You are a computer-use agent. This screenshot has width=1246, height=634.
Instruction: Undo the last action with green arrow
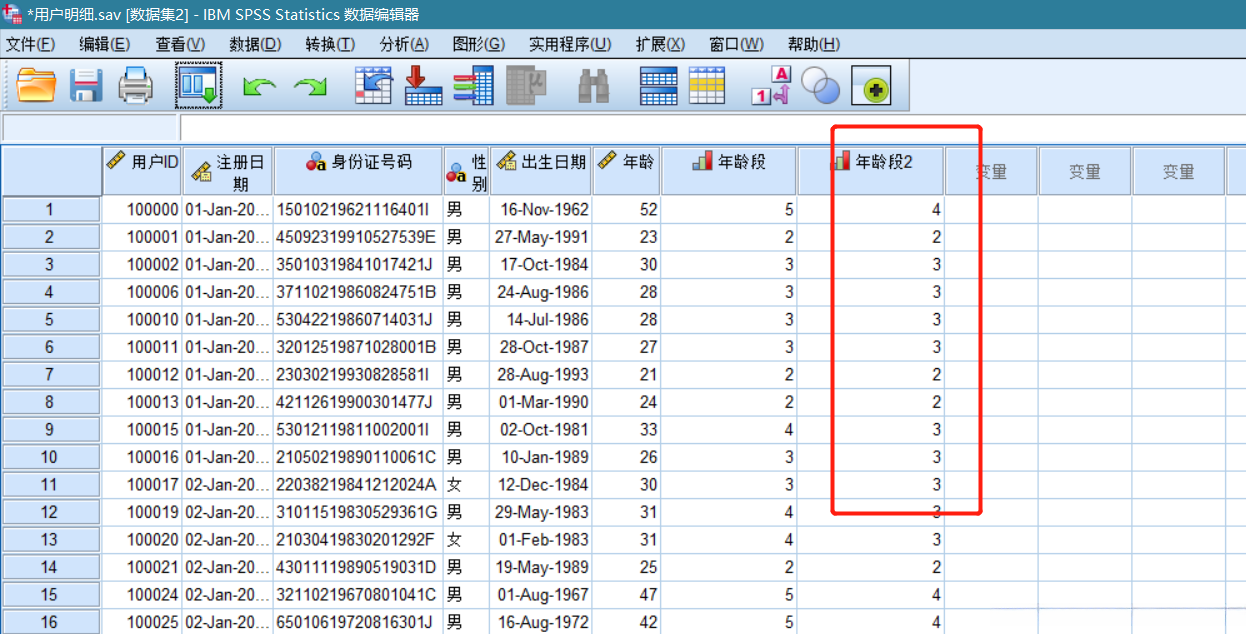(259, 88)
